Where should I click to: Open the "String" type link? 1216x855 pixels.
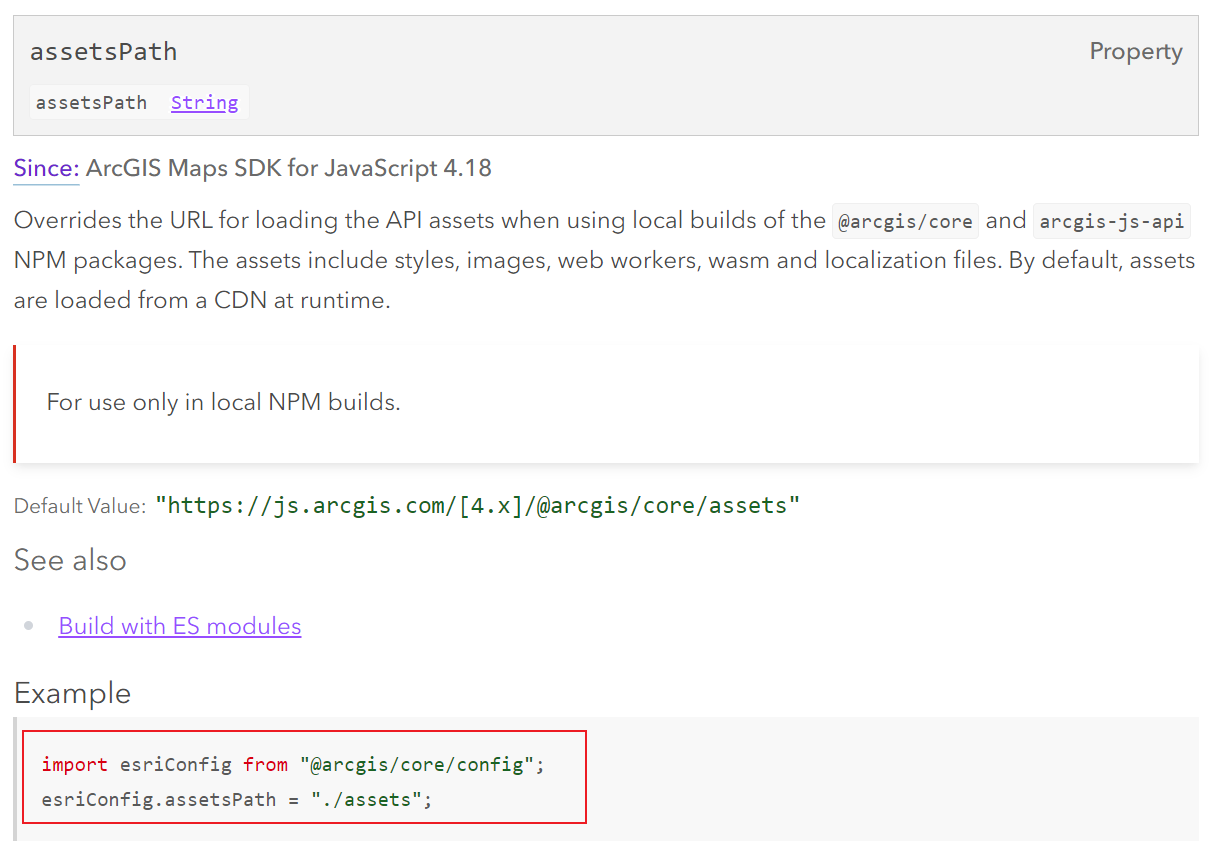tap(204, 102)
